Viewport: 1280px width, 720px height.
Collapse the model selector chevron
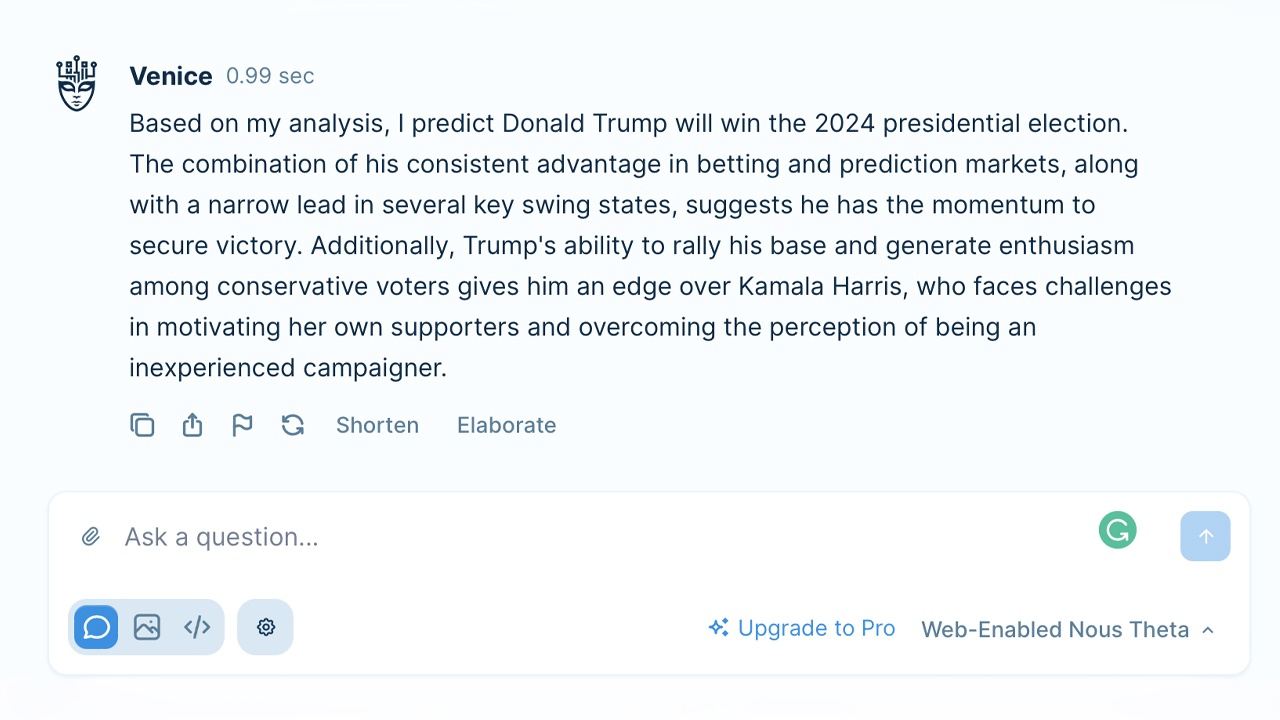pos(1208,630)
